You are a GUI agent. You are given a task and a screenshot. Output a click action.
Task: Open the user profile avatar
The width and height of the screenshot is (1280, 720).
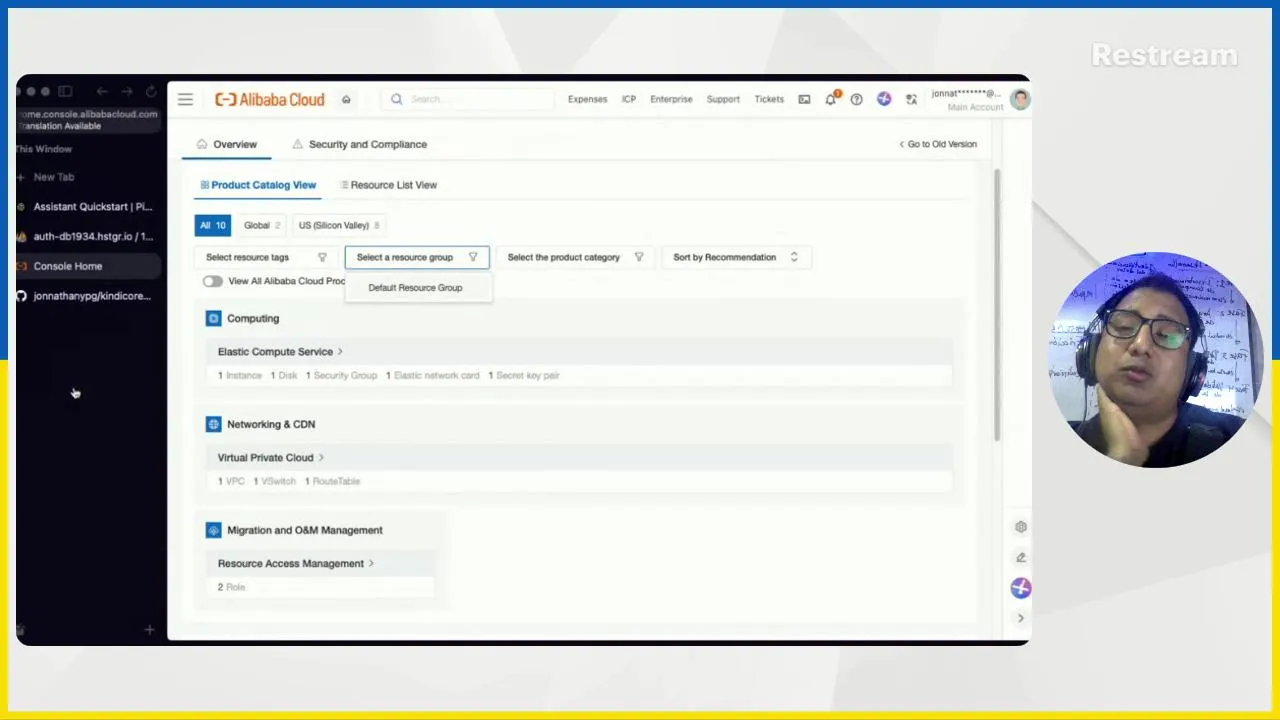(1019, 99)
